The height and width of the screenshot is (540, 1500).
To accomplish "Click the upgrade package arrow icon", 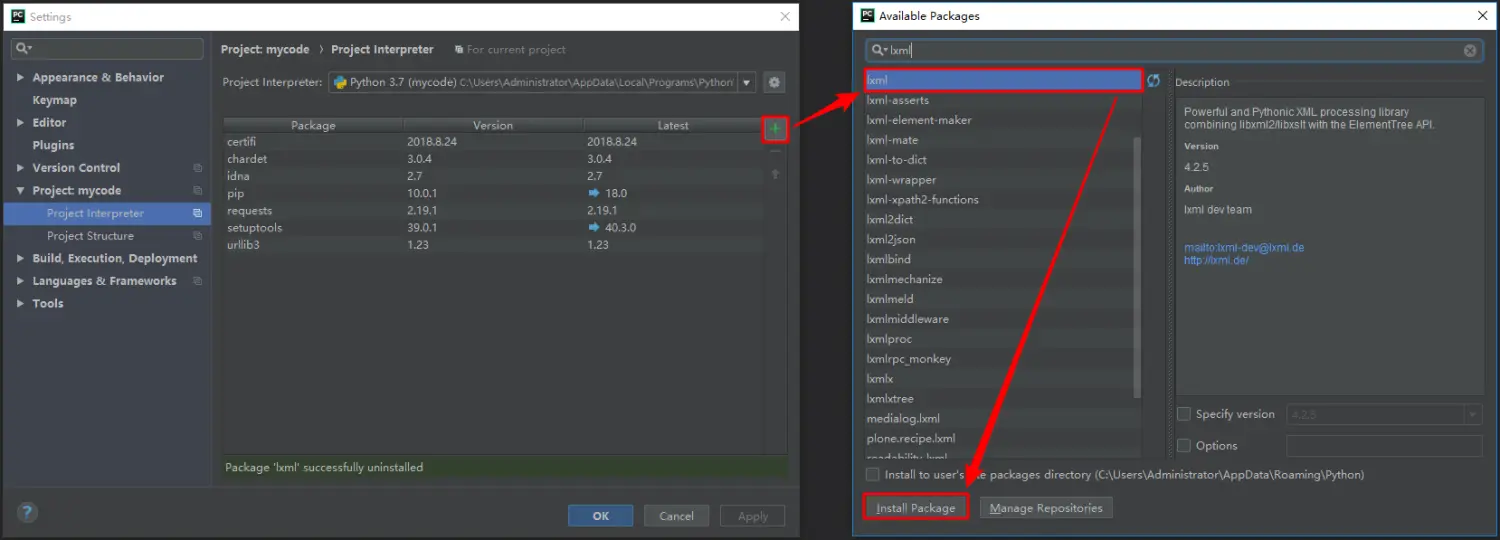I will tap(775, 174).
